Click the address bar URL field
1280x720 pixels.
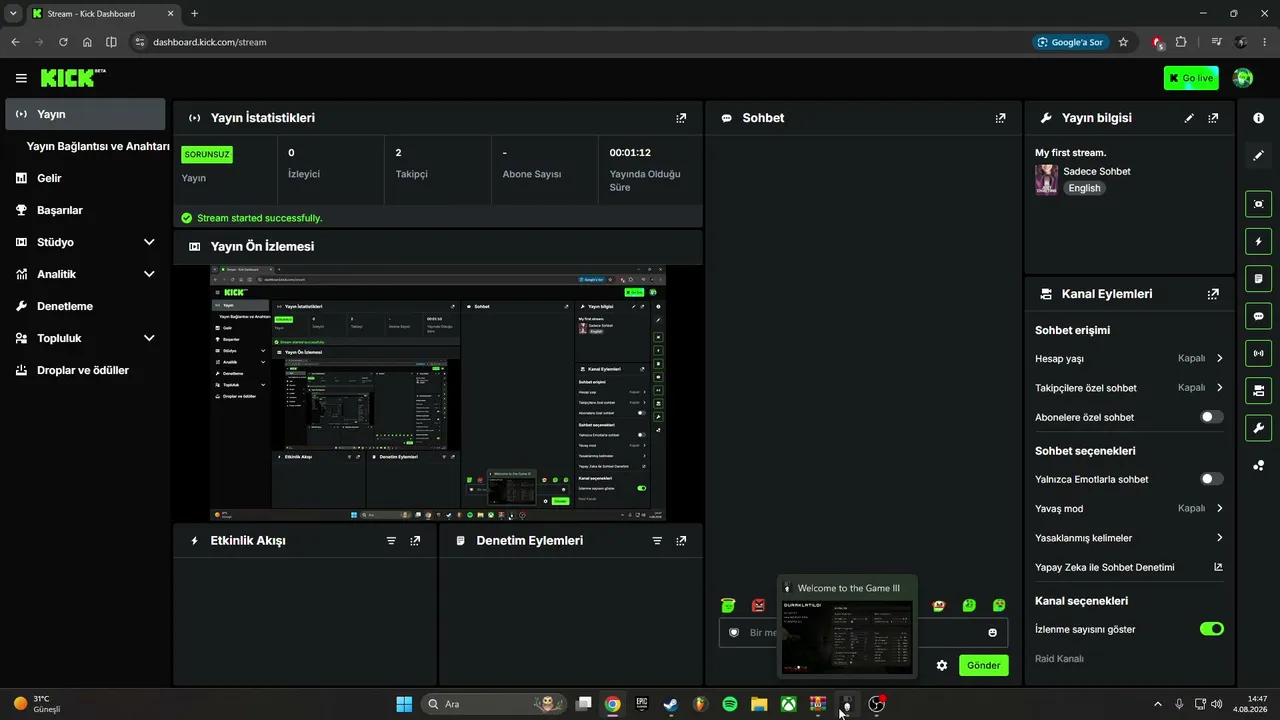point(580,42)
